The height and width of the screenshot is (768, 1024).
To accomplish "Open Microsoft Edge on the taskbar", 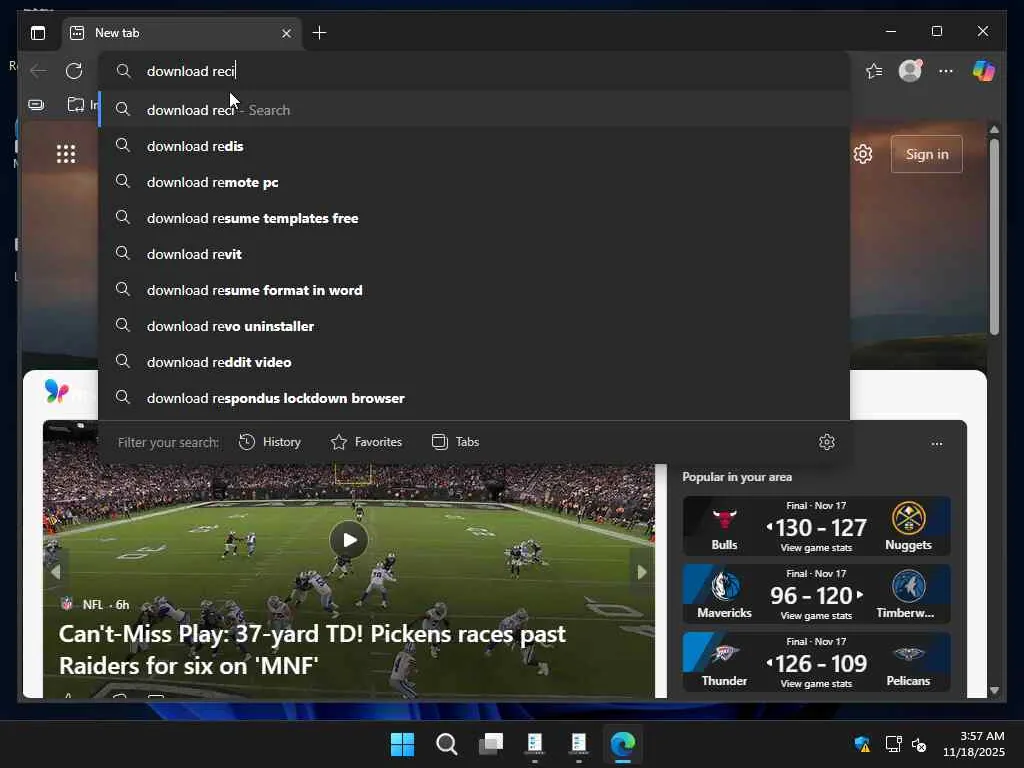I will [x=623, y=744].
